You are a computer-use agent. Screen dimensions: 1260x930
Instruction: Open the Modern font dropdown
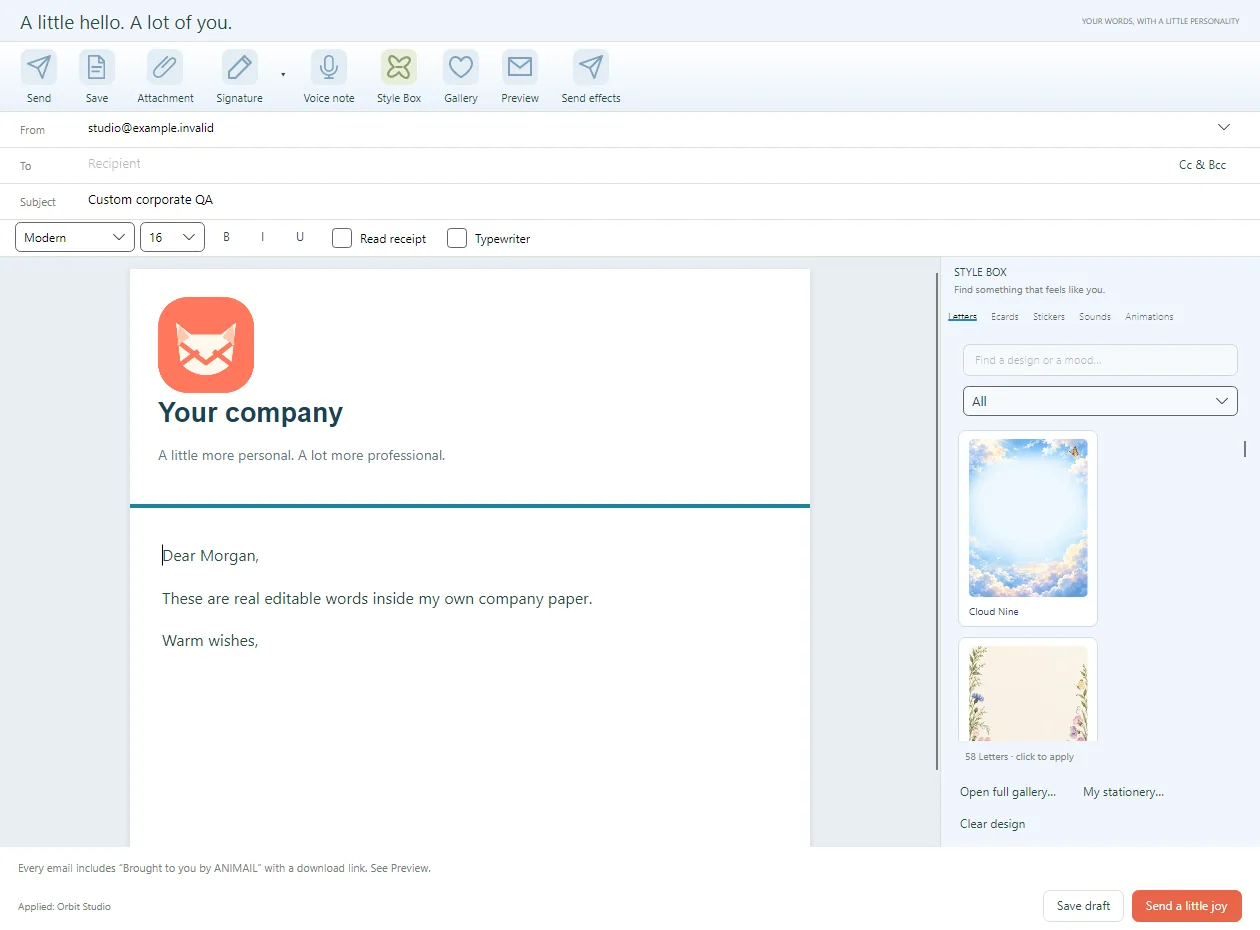click(75, 237)
